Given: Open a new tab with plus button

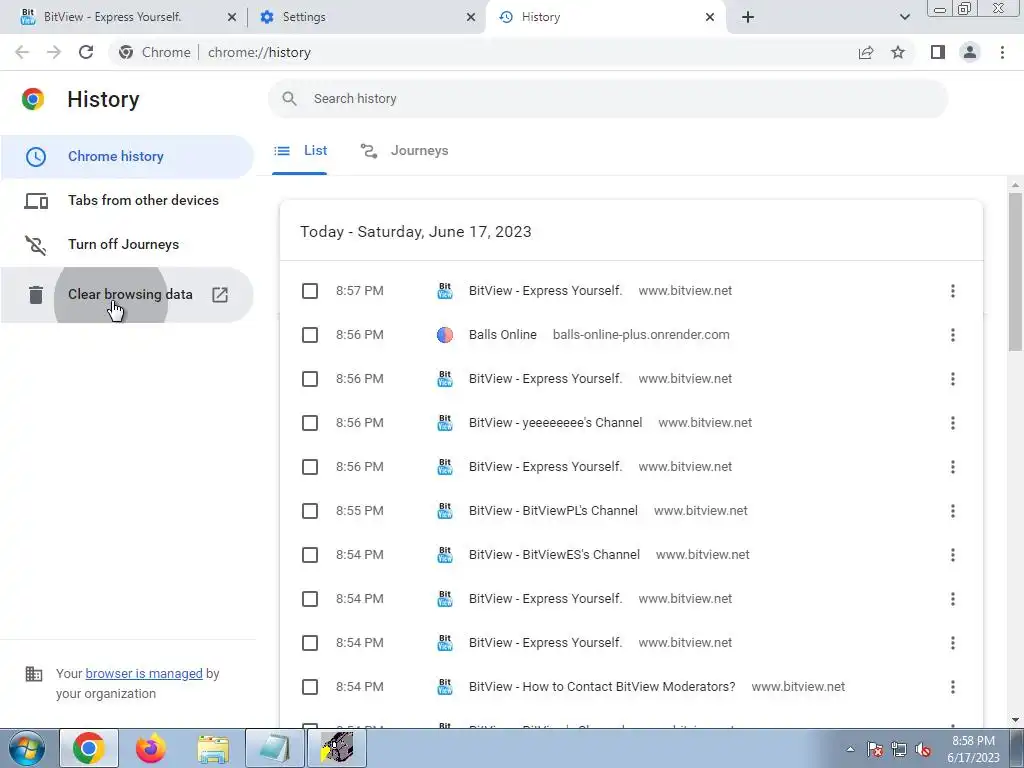Looking at the screenshot, I should coord(748,17).
